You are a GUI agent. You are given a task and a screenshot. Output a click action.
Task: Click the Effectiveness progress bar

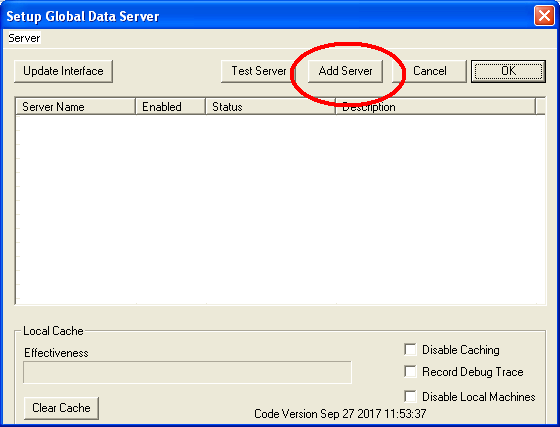(x=188, y=372)
